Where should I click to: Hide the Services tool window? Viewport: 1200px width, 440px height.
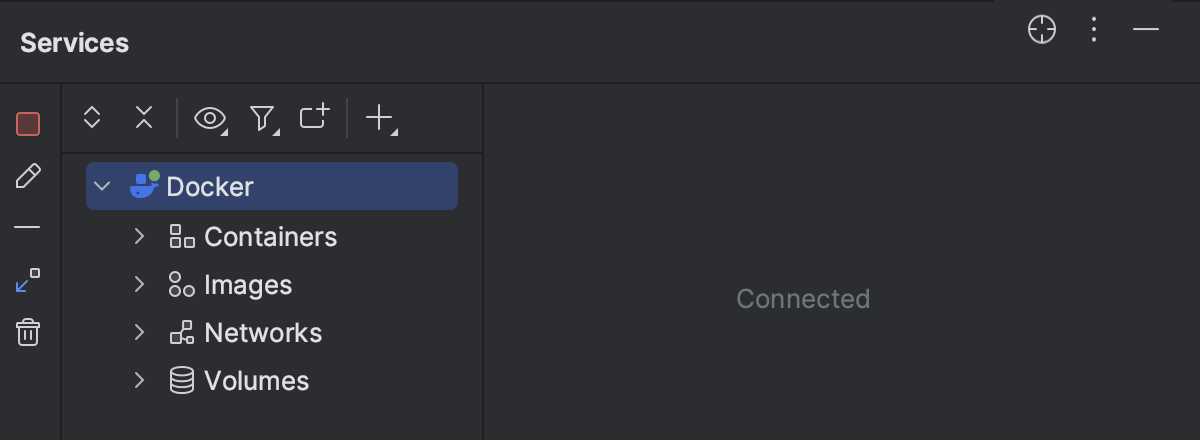tap(1146, 30)
